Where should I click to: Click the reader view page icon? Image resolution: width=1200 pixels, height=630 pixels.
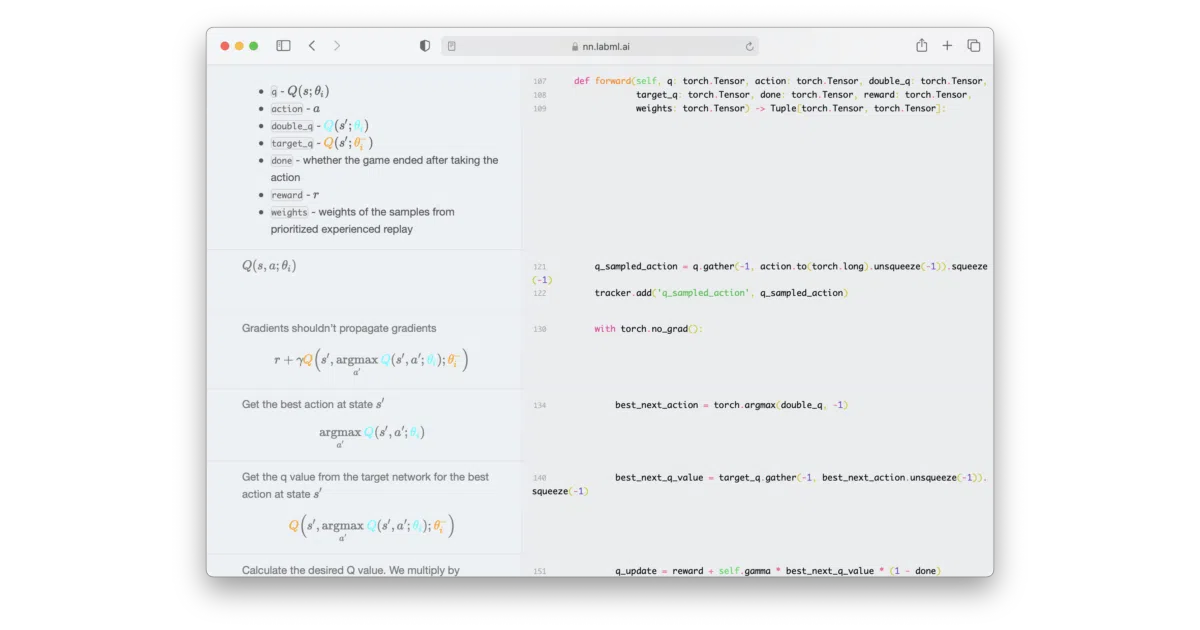point(452,46)
